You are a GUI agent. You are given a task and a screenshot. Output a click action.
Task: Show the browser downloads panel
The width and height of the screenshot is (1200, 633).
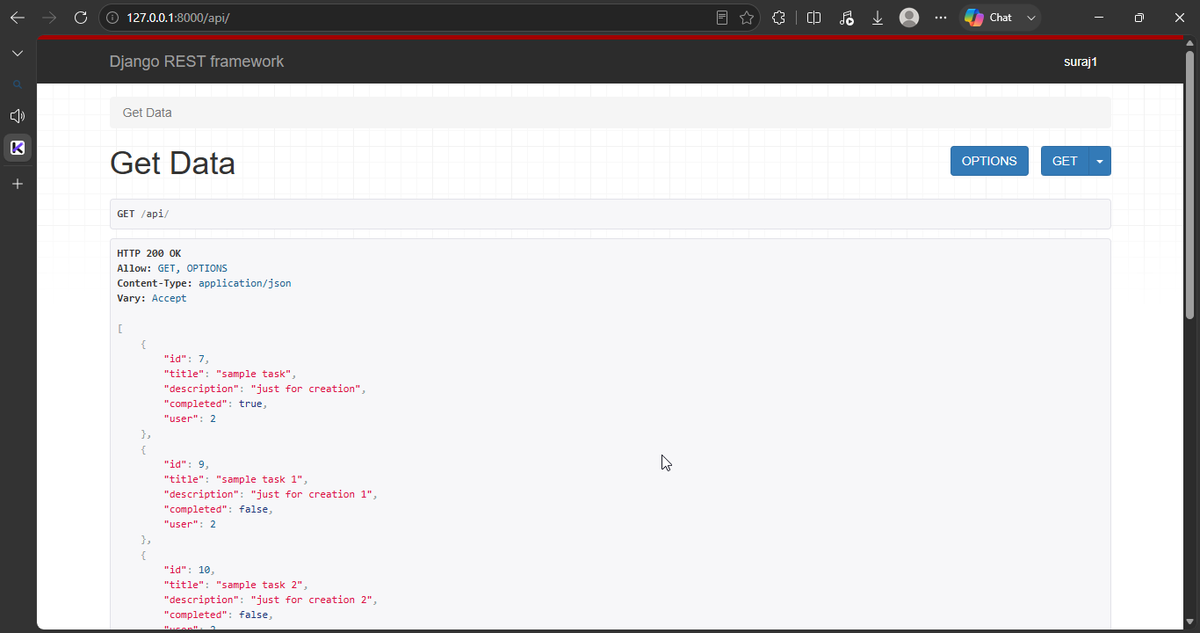point(877,18)
